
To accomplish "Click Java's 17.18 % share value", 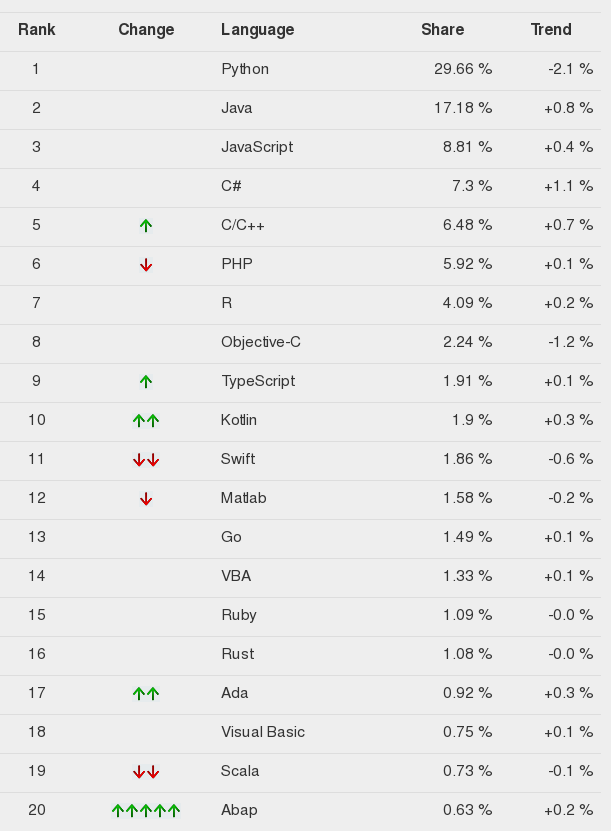I will click(x=463, y=108).
